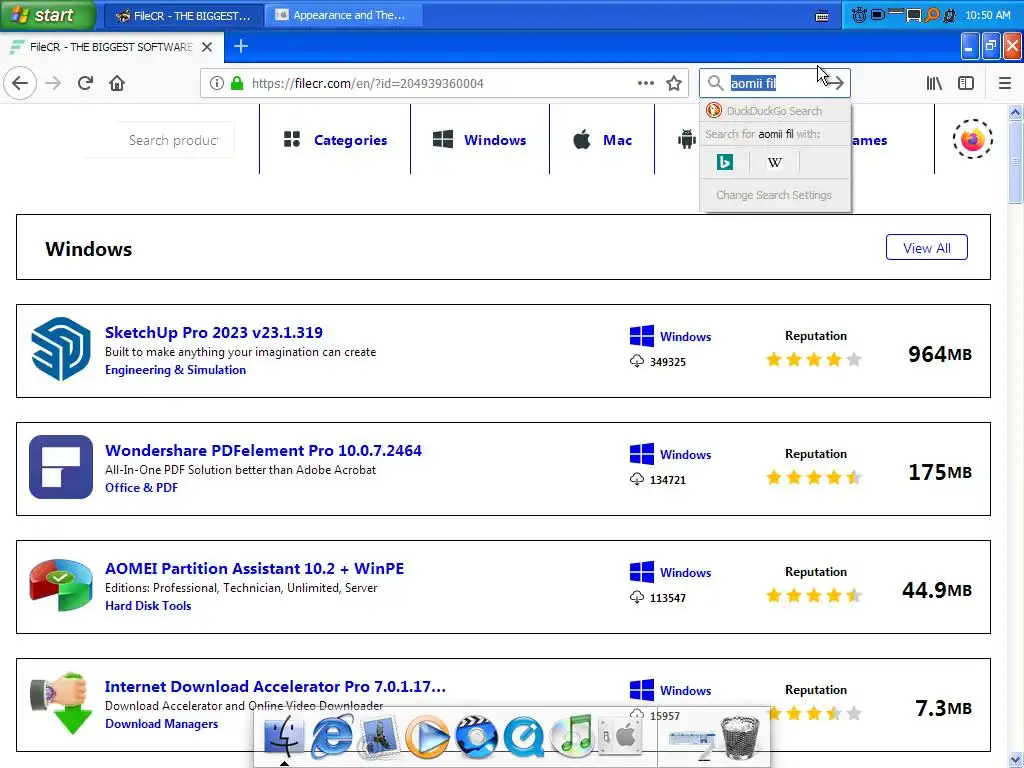Open the Library bookshelf icon

(x=934, y=84)
